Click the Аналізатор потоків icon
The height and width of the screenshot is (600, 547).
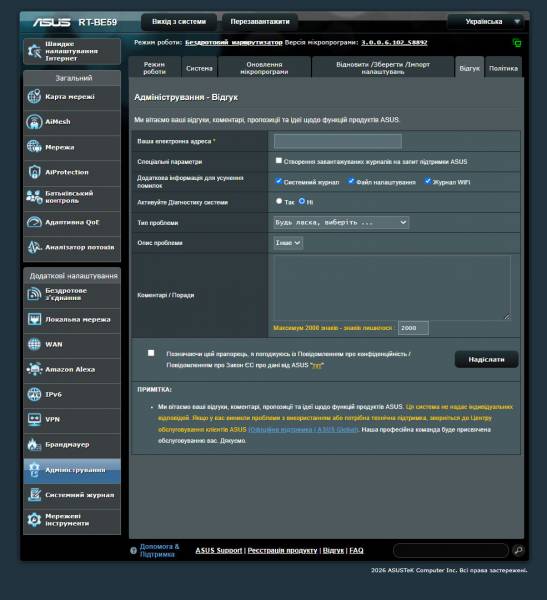coord(34,247)
